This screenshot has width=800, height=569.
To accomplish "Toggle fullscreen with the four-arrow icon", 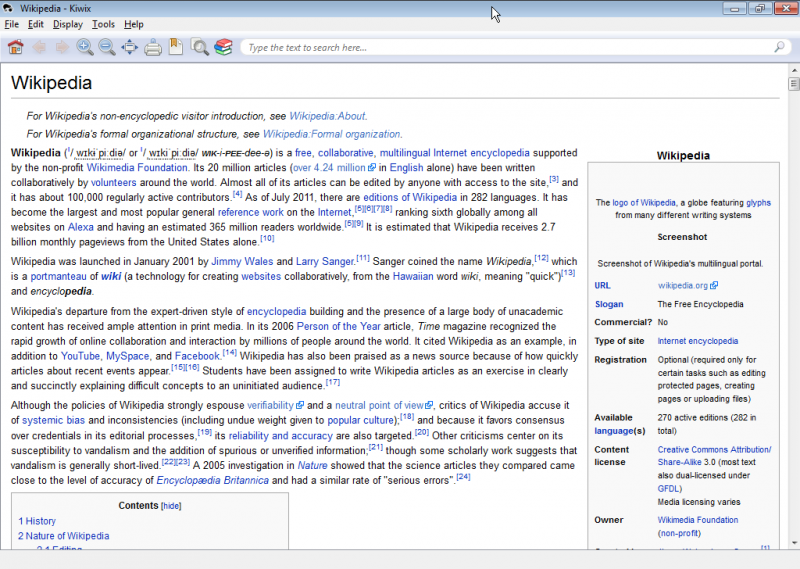I will (x=130, y=47).
